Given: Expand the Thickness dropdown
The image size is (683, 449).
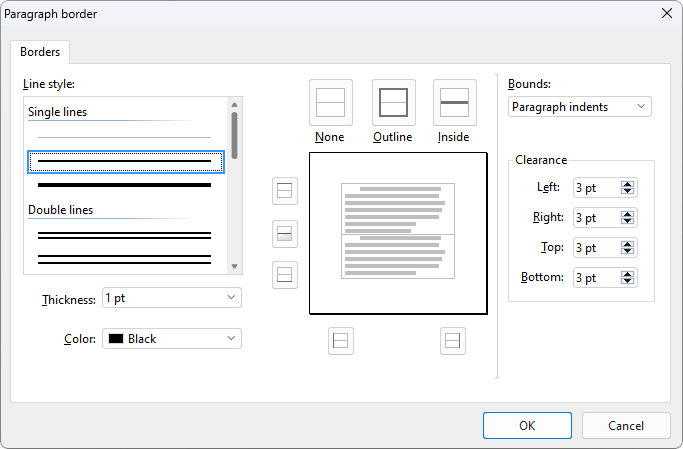Looking at the screenshot, I should tap(171, 298).
